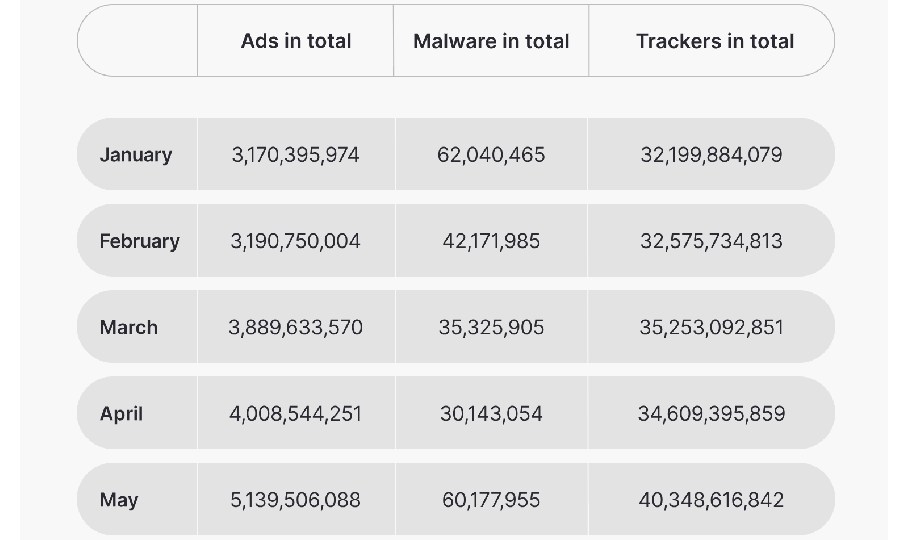Viewport: 900px width, 540px height.
Task: Click February trackers value 32,575,734,813
Action: point(711,241)
